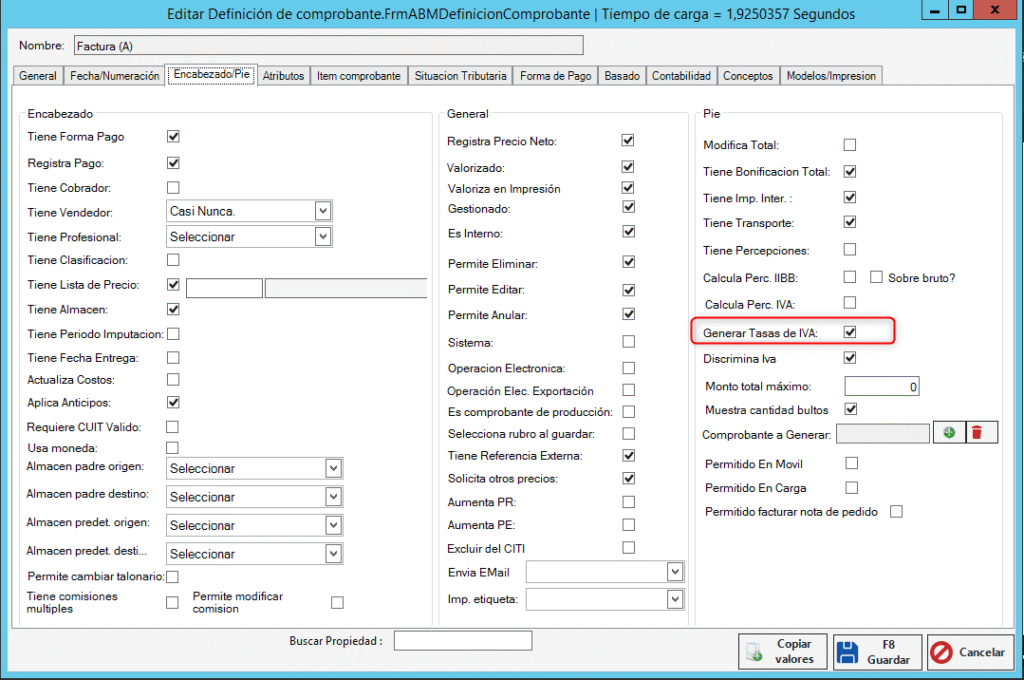Enable the Modifica Total checkbox

pos(850,145)
